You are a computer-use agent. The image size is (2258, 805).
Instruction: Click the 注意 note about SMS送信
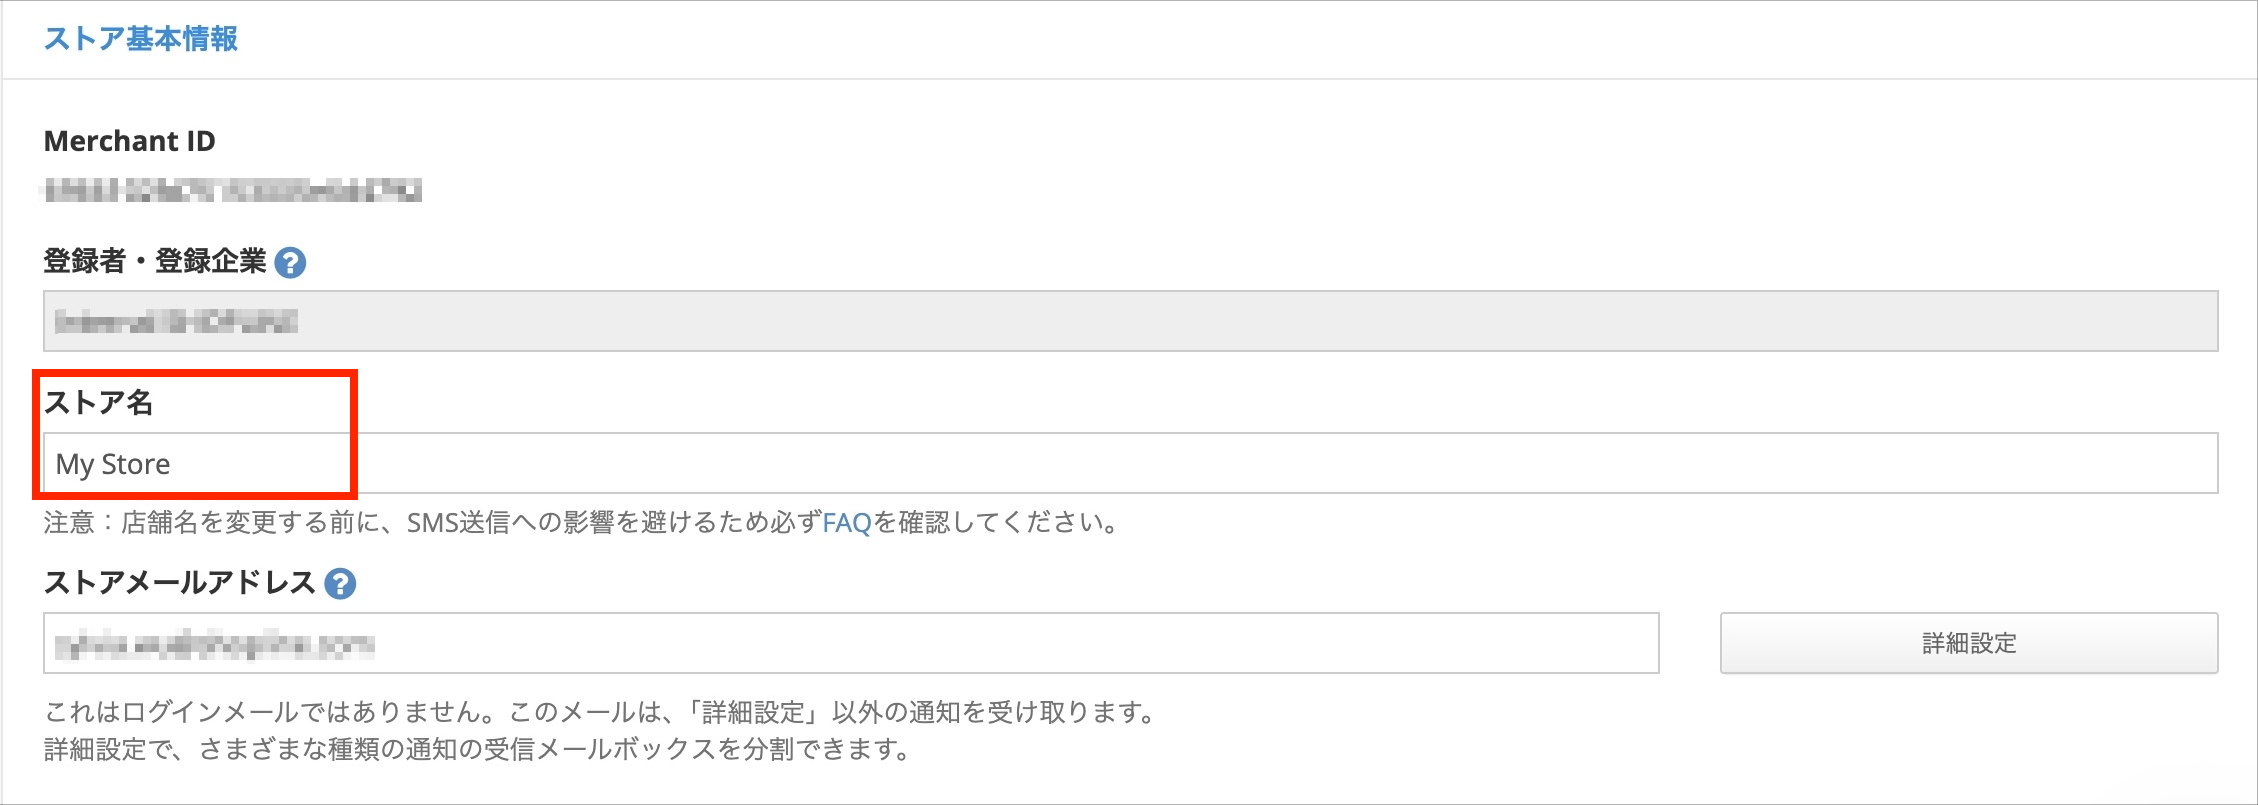pyautogui.click(x=580, y=523)
